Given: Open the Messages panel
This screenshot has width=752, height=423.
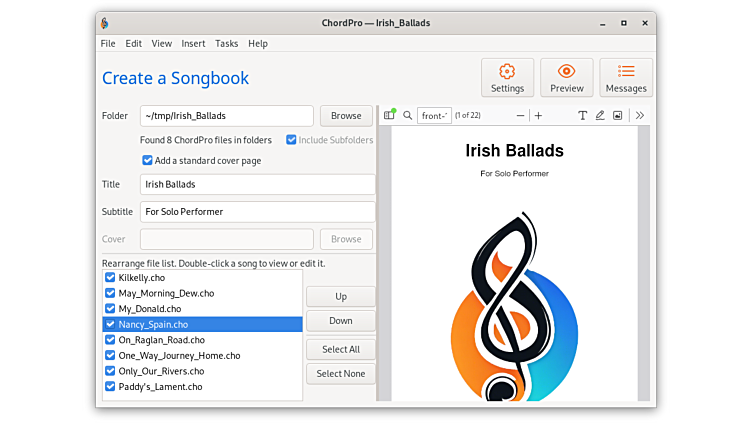Looking at the screenshot, I should tap(626, 77).
